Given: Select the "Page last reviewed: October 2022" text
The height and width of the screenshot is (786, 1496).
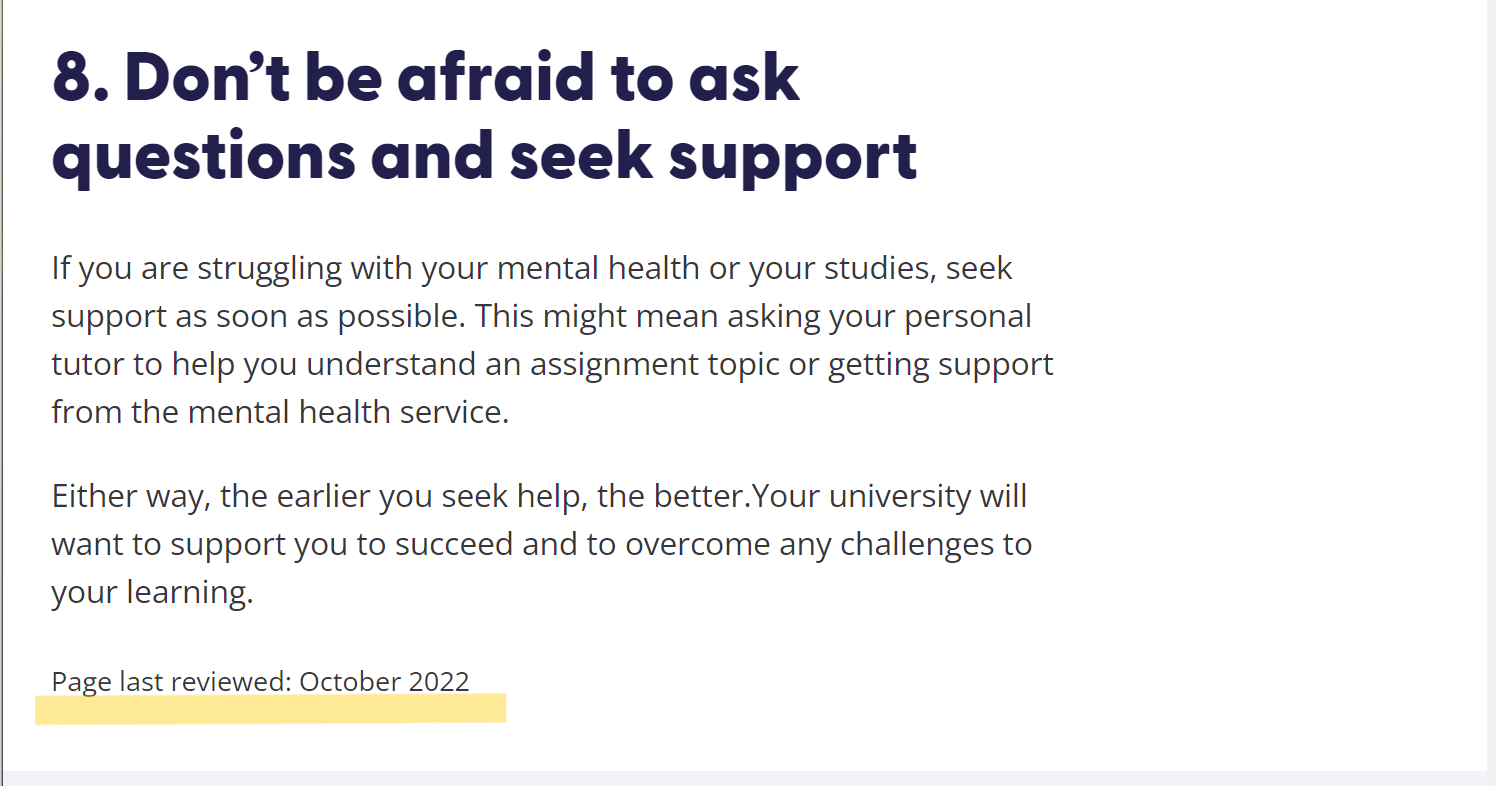Looking at the screenshot, I should pyautogui.click(x=260, y=681).
